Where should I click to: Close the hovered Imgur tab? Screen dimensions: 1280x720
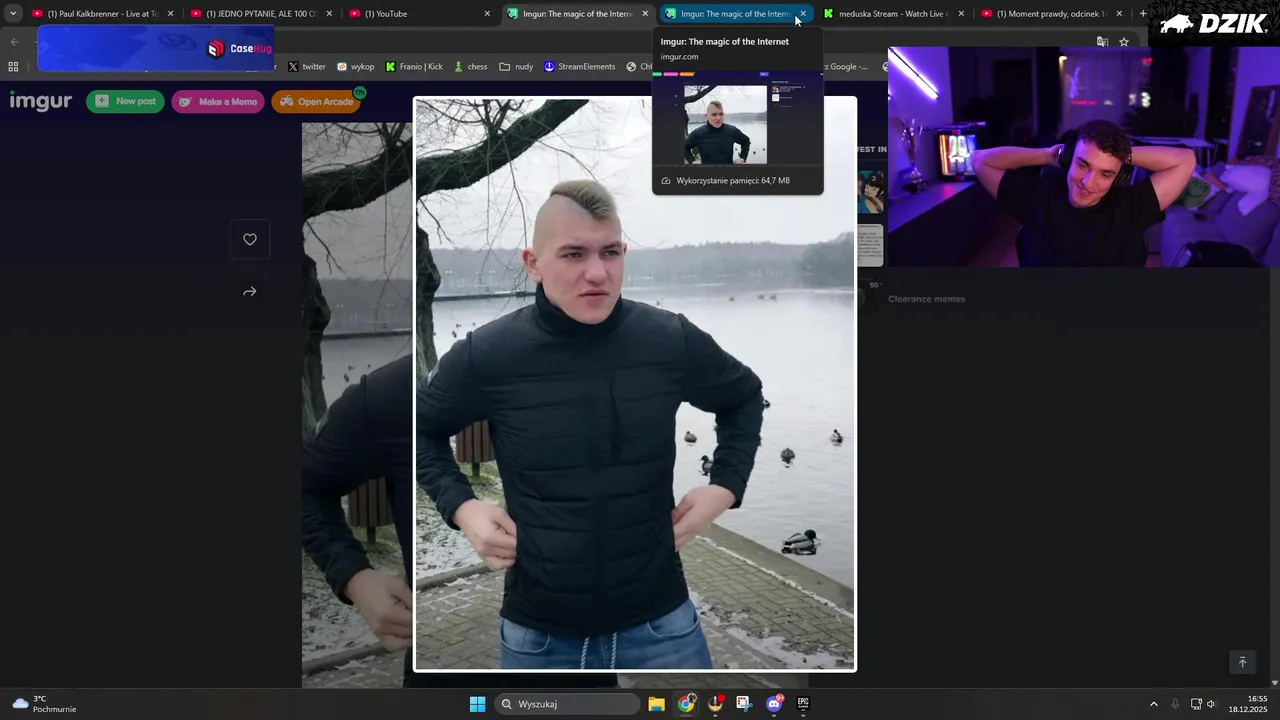[x=803, y=14]
